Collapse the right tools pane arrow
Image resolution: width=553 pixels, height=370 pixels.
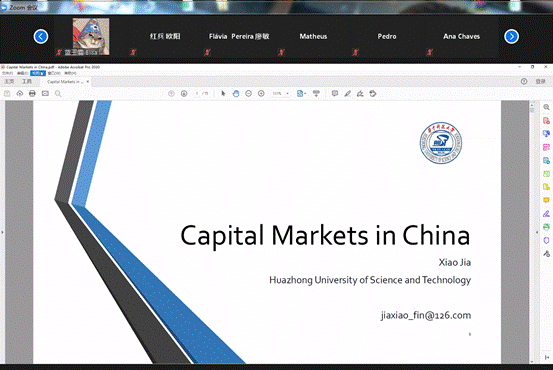coord(537,232)
